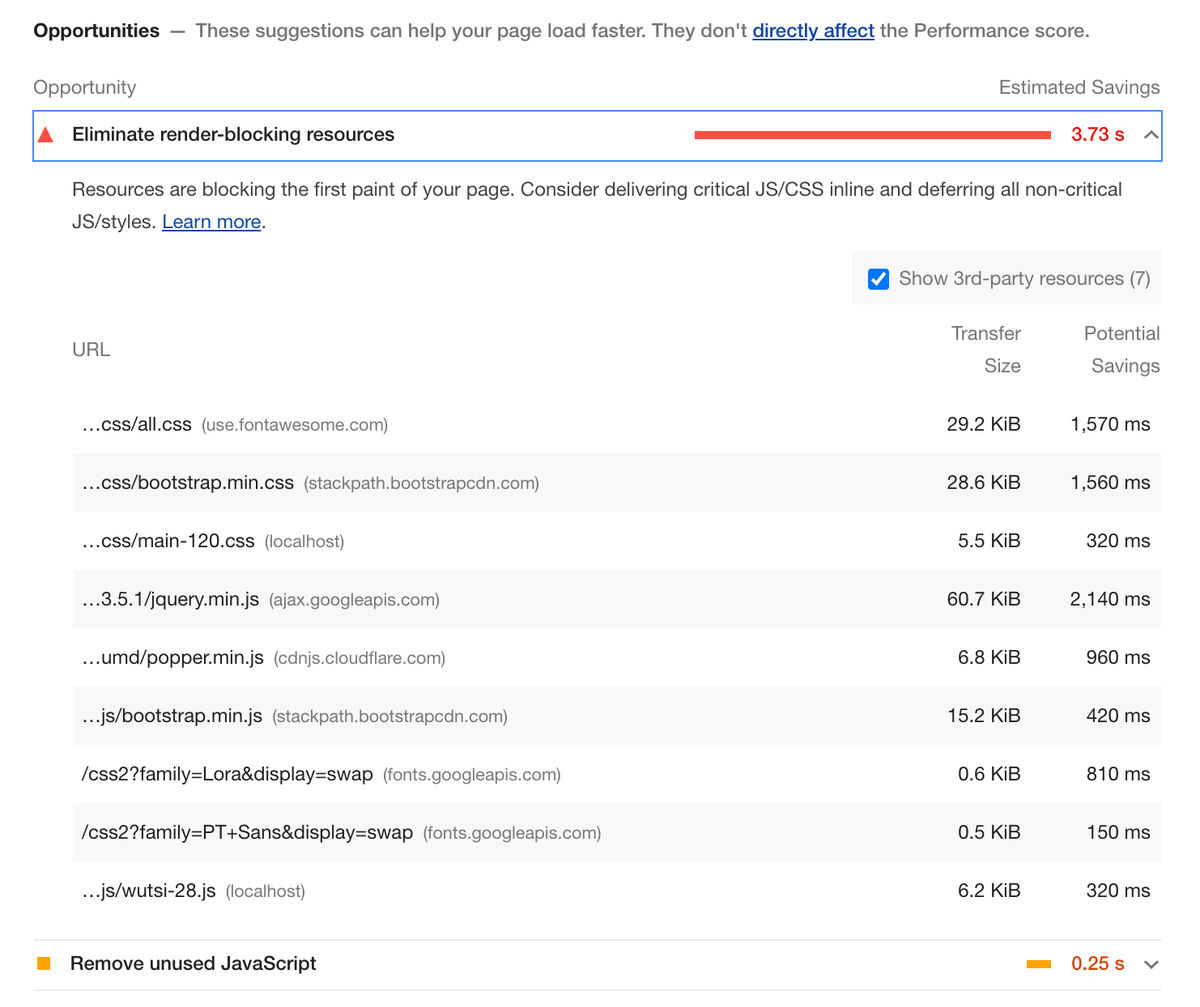Open the /css2?family=PT+Sans&display=swap URL

[x=247, y=833]
